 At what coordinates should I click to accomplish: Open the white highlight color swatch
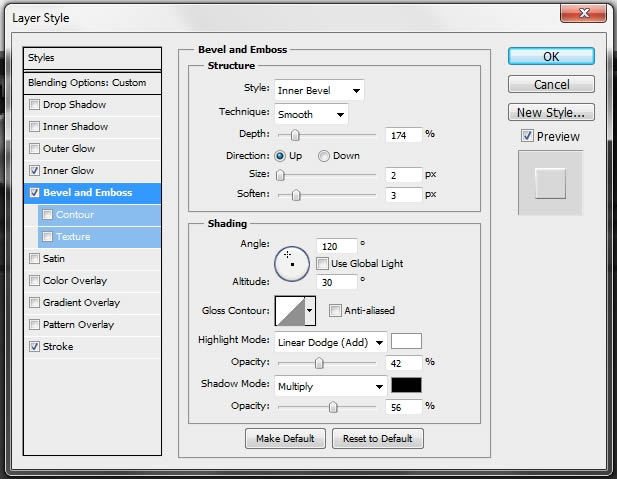pos(406,341)
